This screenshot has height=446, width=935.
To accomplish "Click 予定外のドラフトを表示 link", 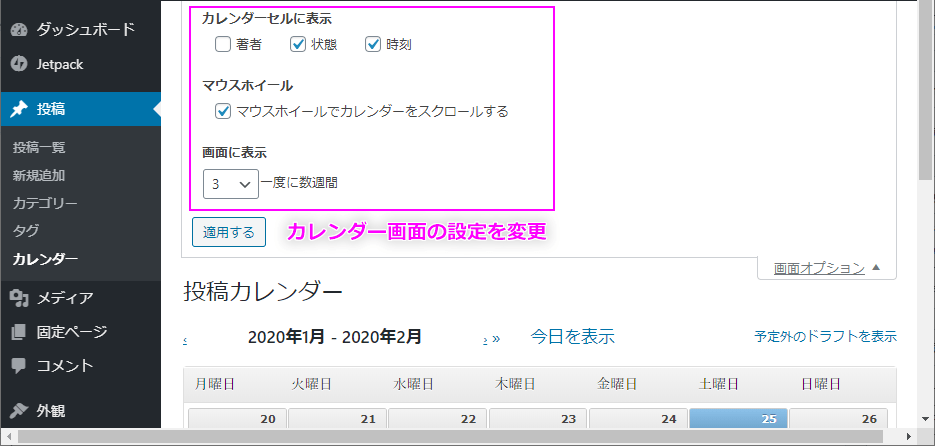I will click(825, 337).
